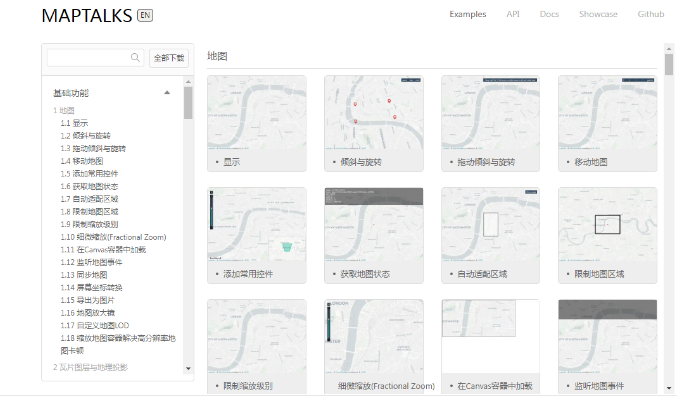This screenshot has height=397, width=677.
Task: Select sidebar item 1.17 自定义地图LOD
Action: 95,326
